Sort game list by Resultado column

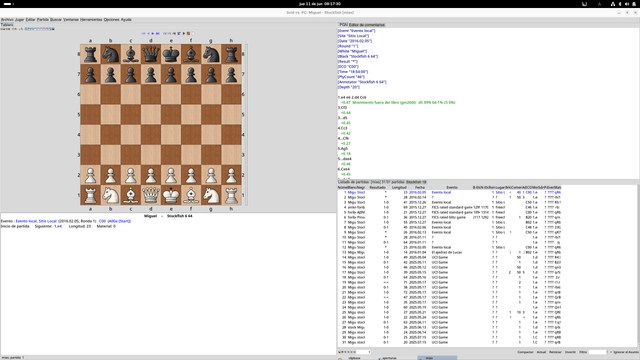click(378, 187)
